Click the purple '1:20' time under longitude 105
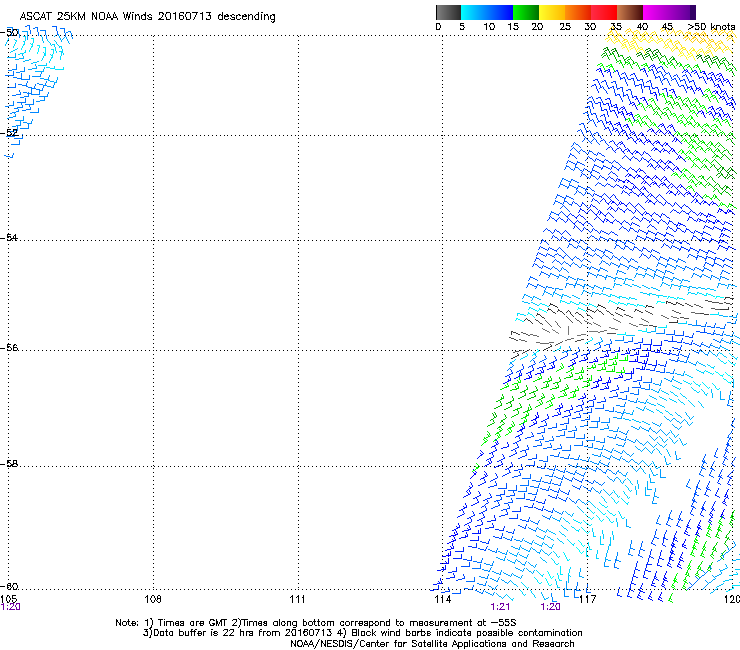 click(x=10, y=607)
